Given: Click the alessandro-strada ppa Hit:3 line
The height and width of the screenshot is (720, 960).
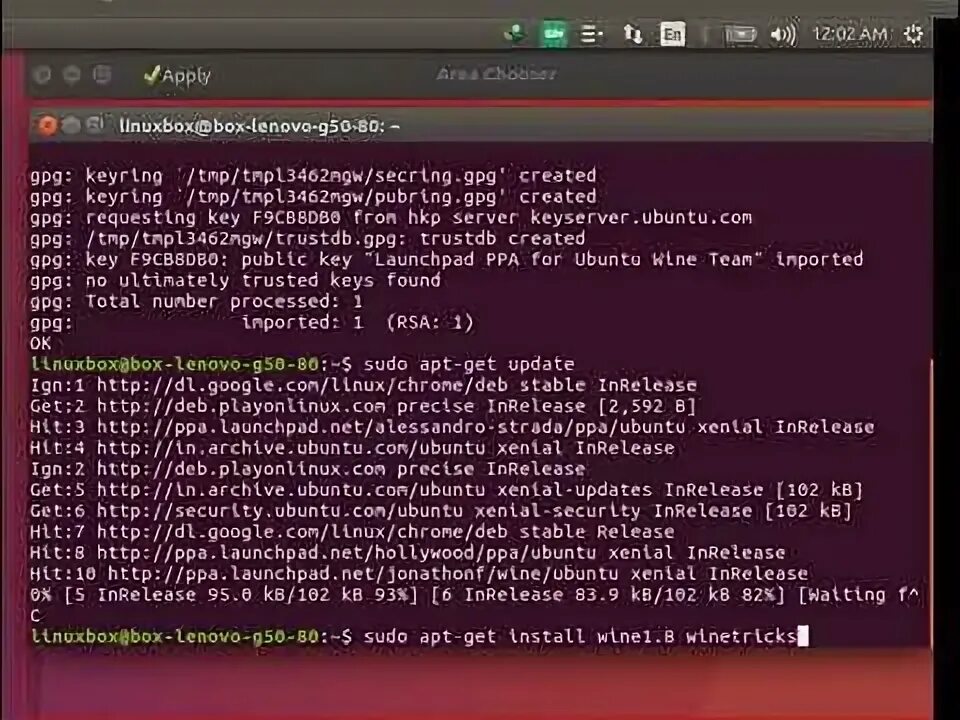Looking at the screenshot, I should tap(452, 427).
